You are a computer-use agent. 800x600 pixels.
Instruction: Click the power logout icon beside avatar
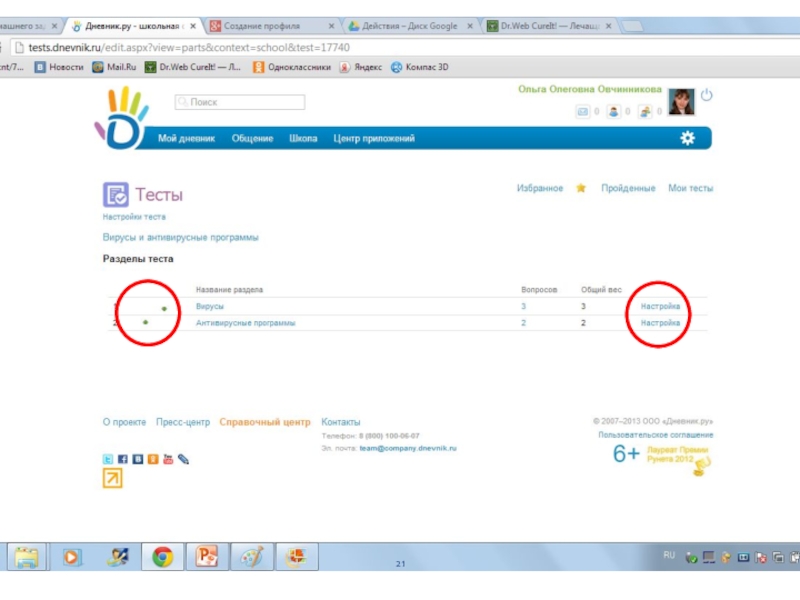pyautogui.click(x=706, y=95)
